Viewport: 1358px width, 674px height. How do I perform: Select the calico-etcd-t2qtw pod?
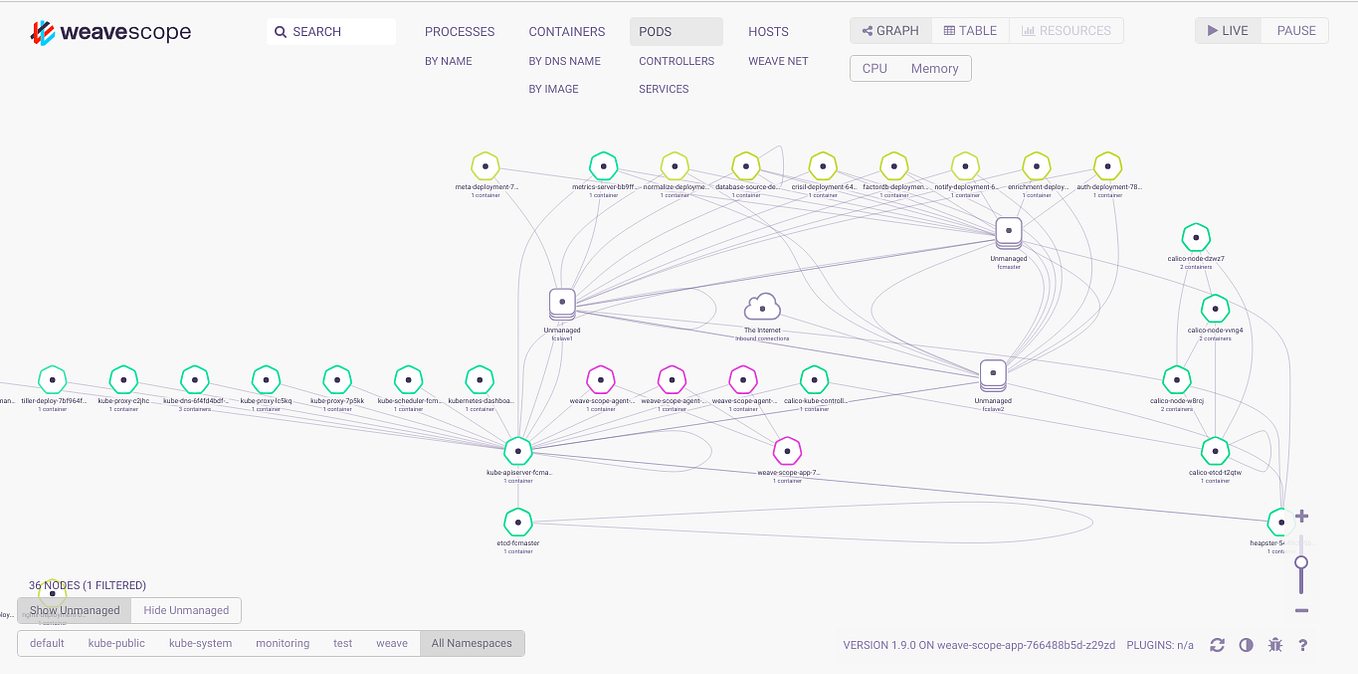1215,451
